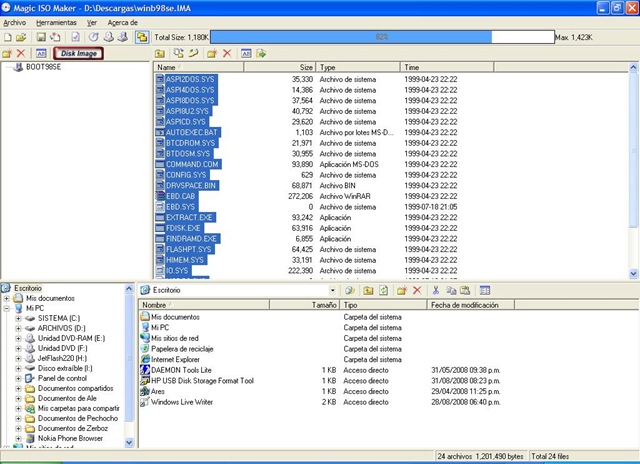This screenshot has width=640, height=464.
Task: Click the Total Size capacity progress bar
Action: click(380, 37)
